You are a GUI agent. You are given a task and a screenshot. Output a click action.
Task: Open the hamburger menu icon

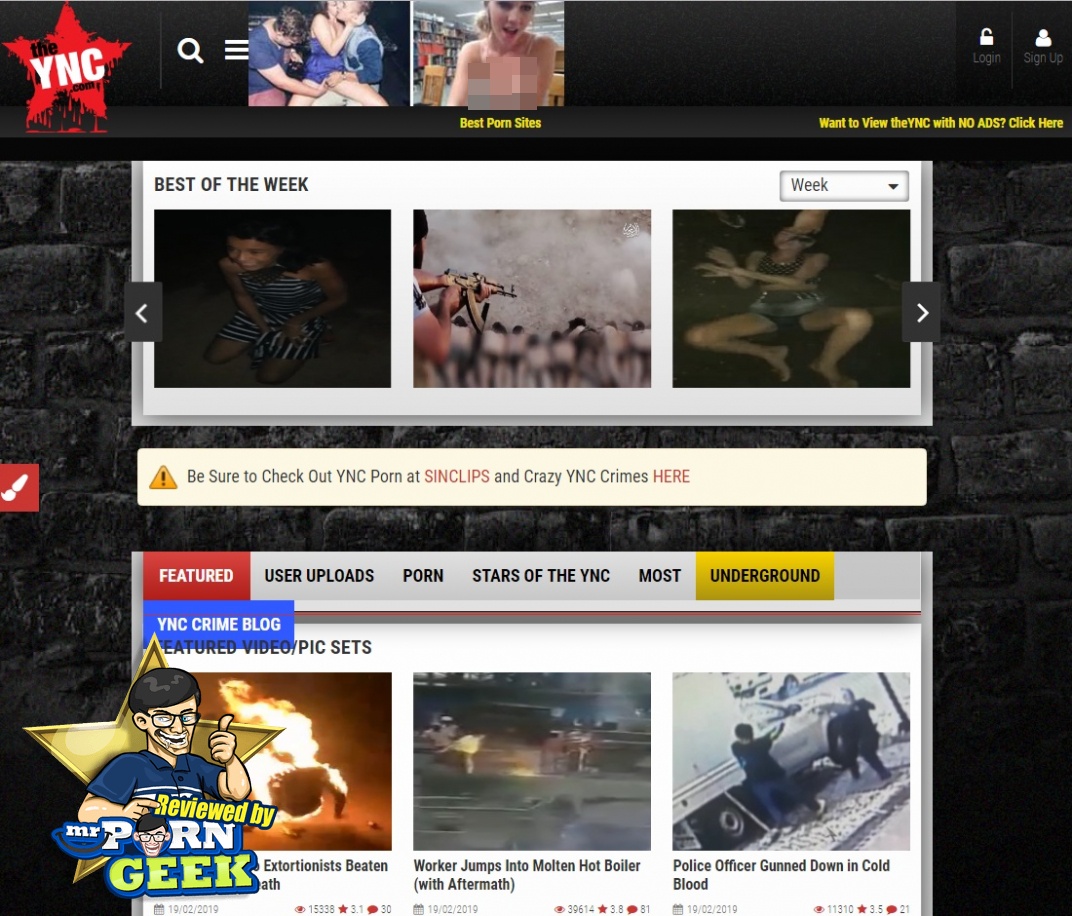(236, 50)
